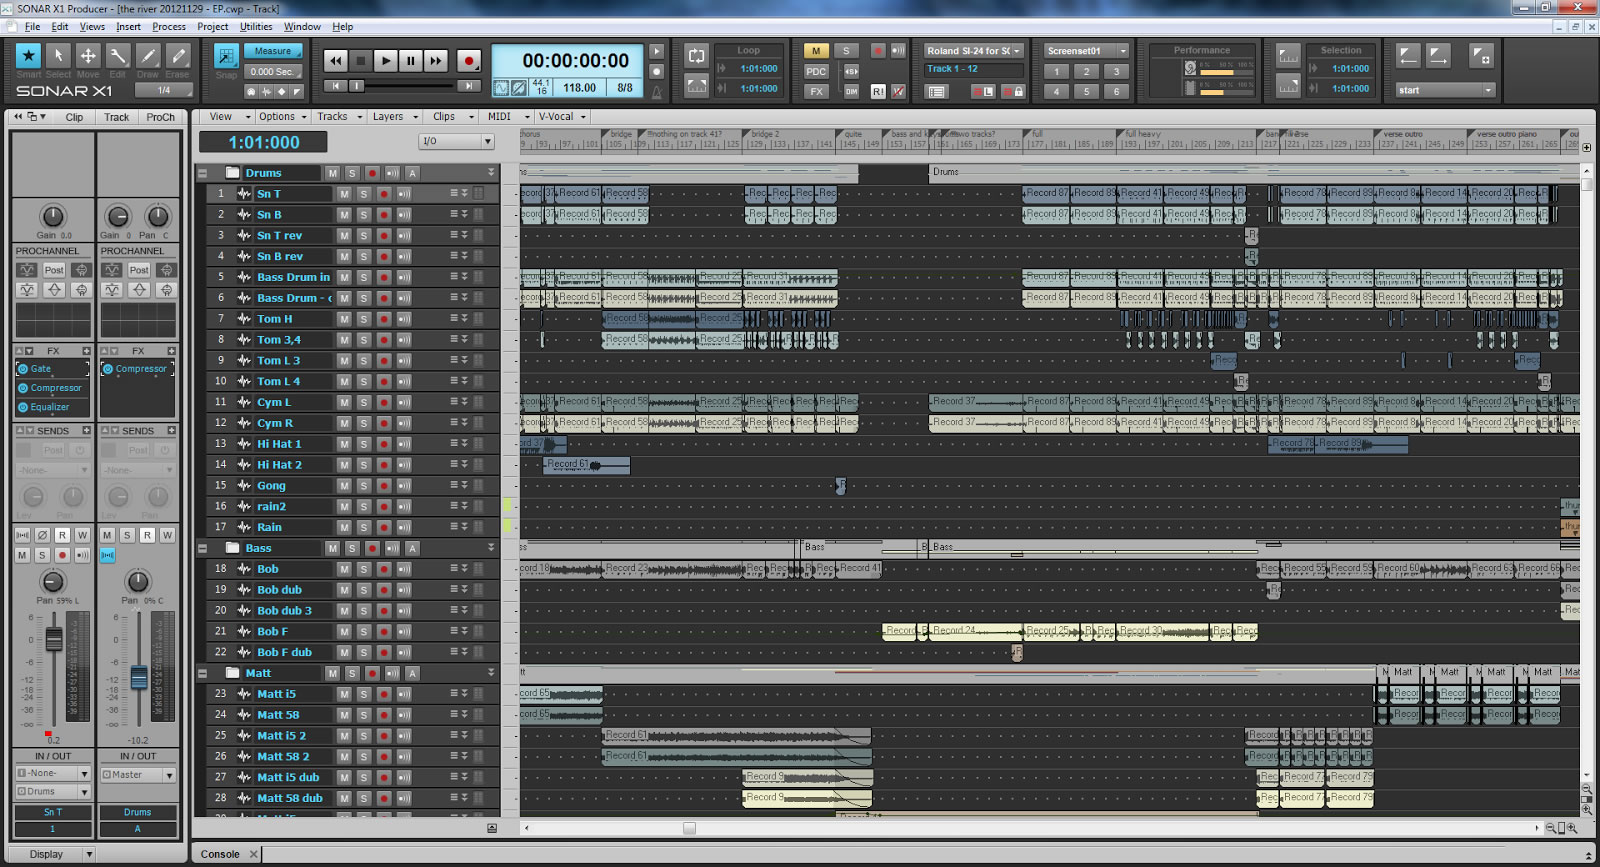Toggle the metronome icon
Viewport: 1600px width, 867px height.
point(657,91)
